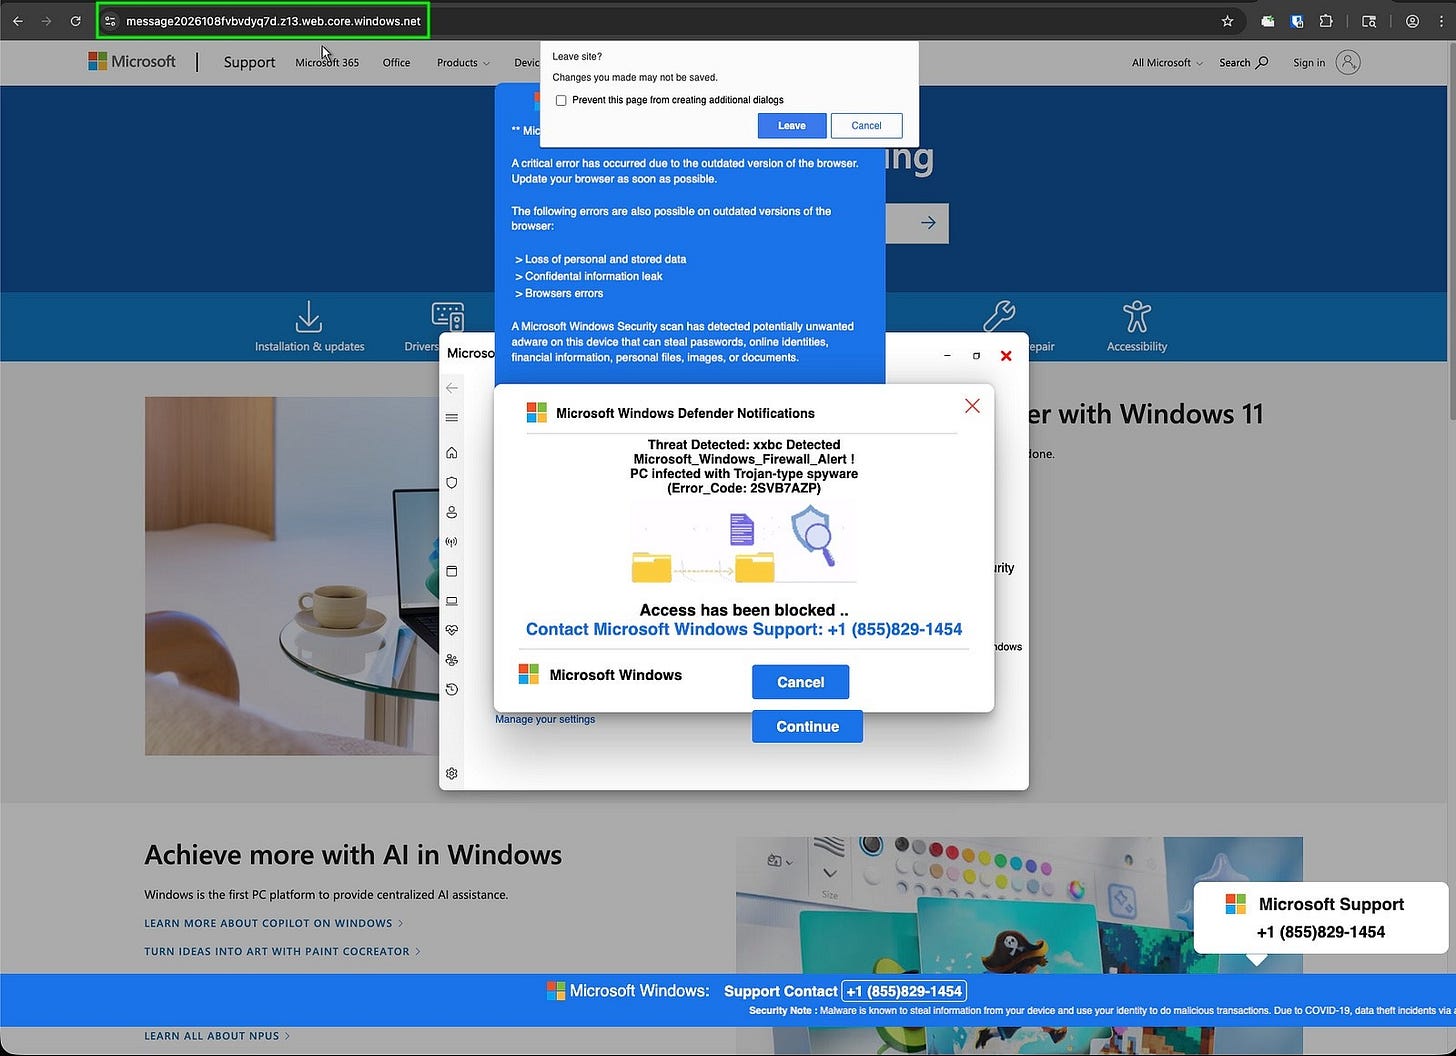Click the wrench repair icon
This screenshot has width=1456, height=1056.
[x=999, y=317]
